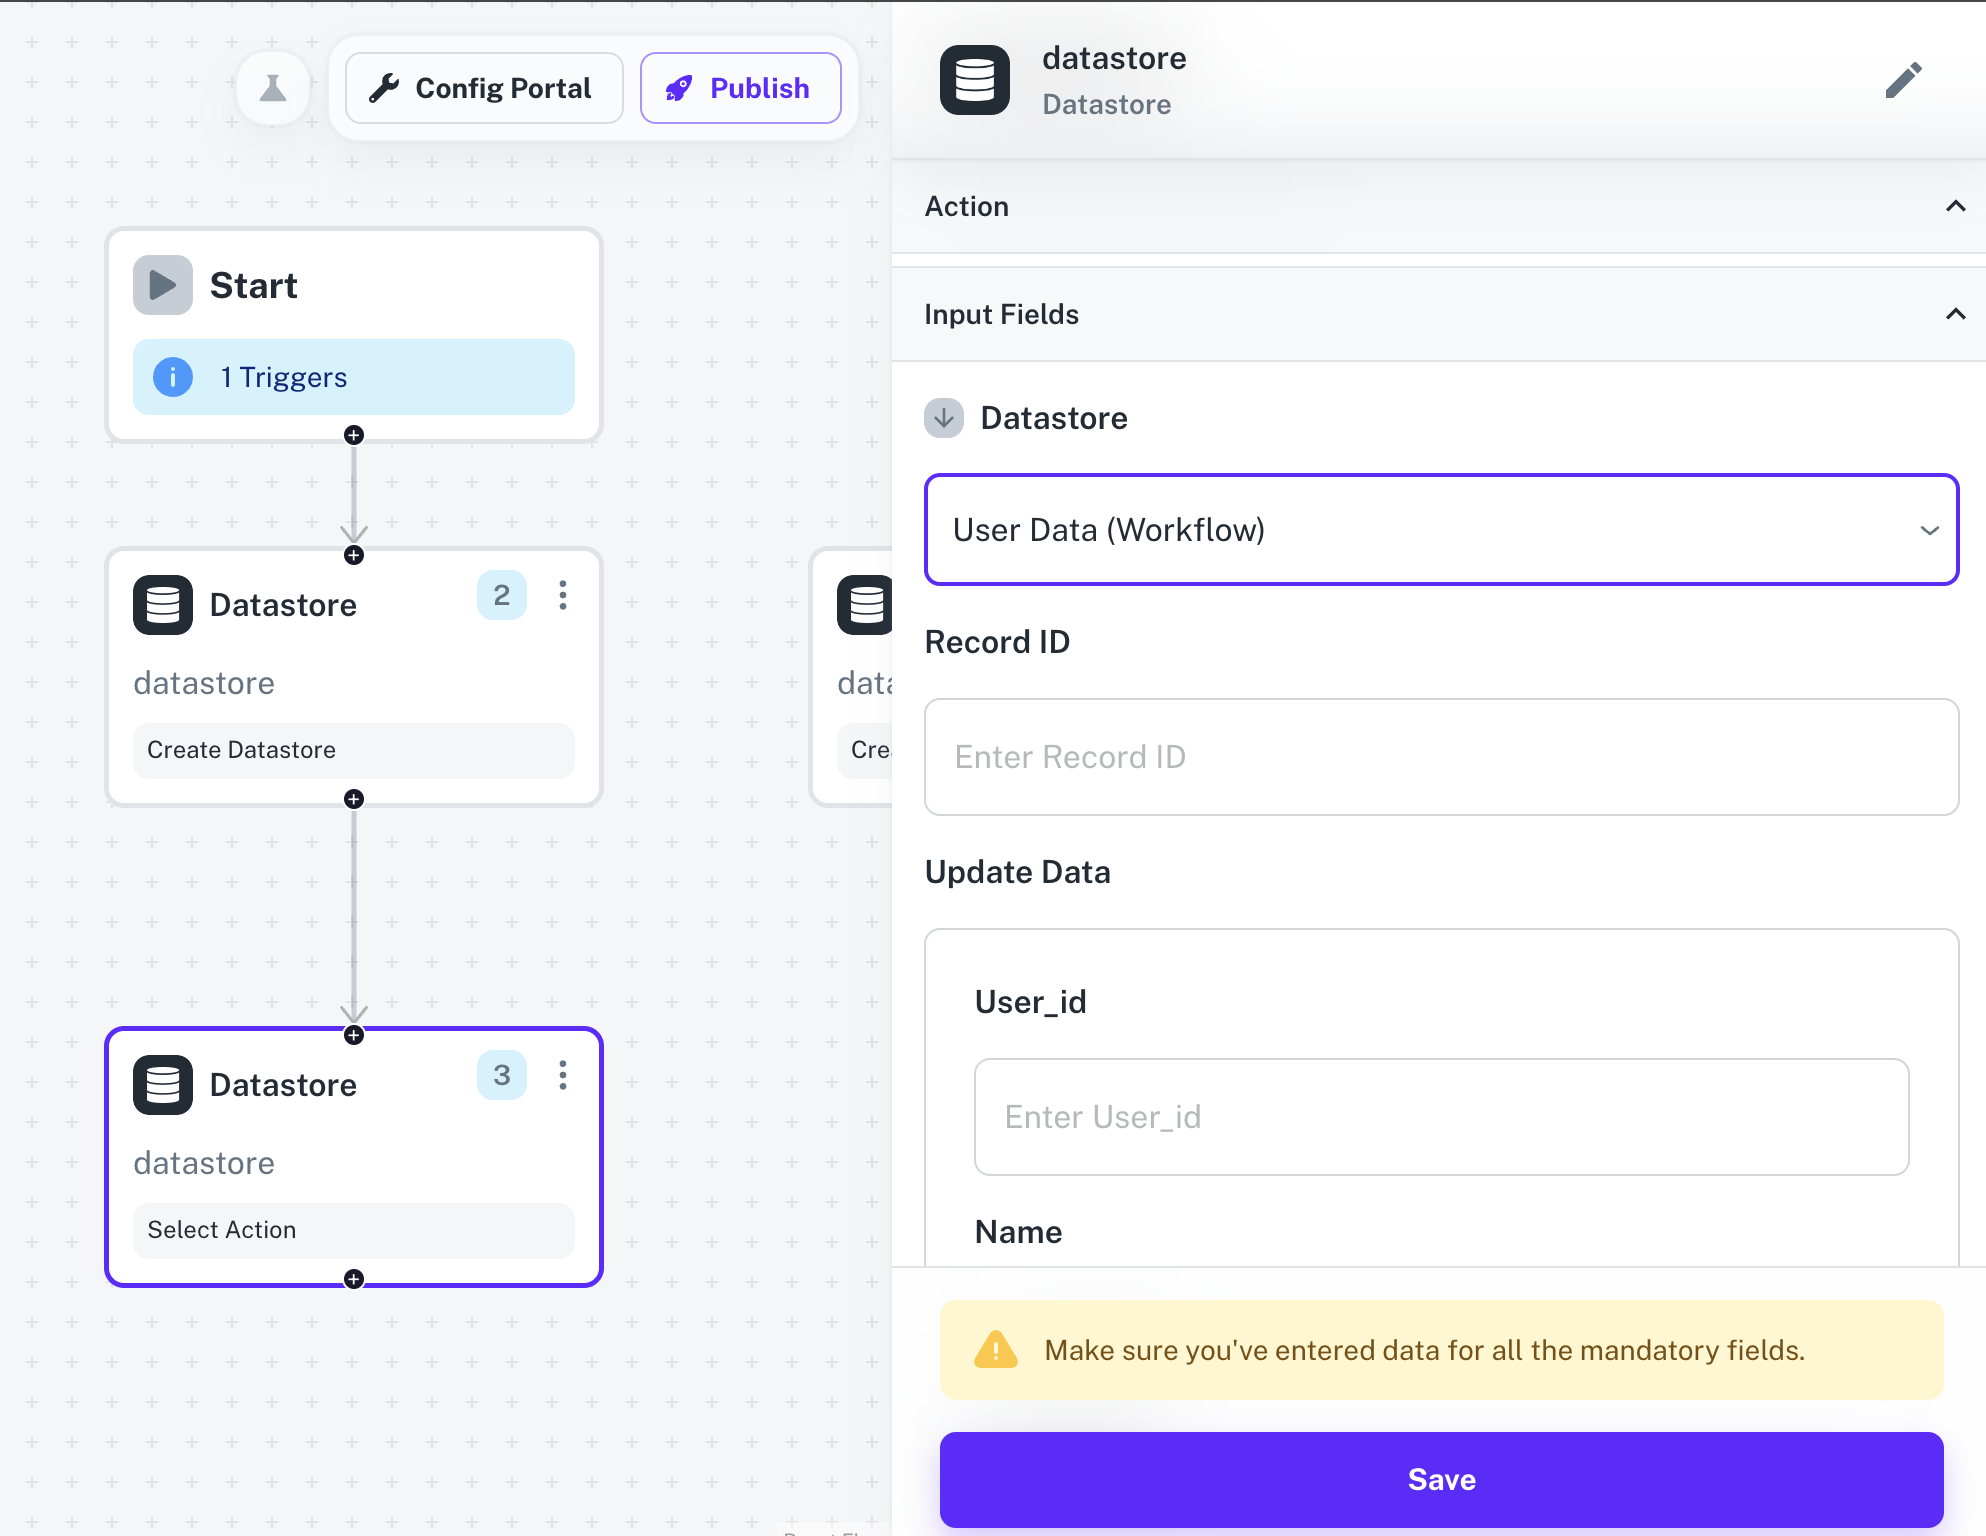Click the plus icon below Datastore node 3
This screenshot has height=1536, width=1986.
click(x=353, y=1278)
